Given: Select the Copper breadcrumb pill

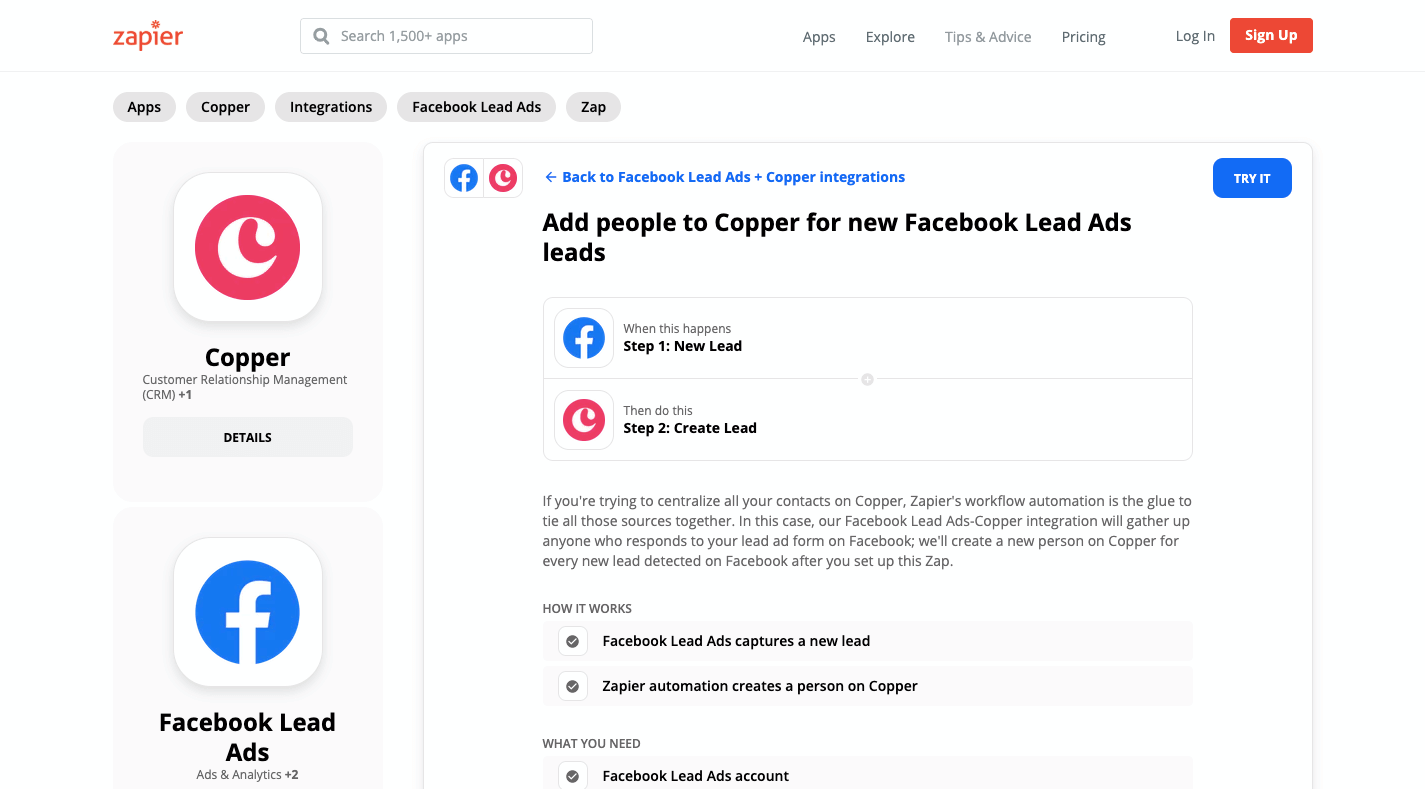Looking at the screenshot, I should [225, 107].
